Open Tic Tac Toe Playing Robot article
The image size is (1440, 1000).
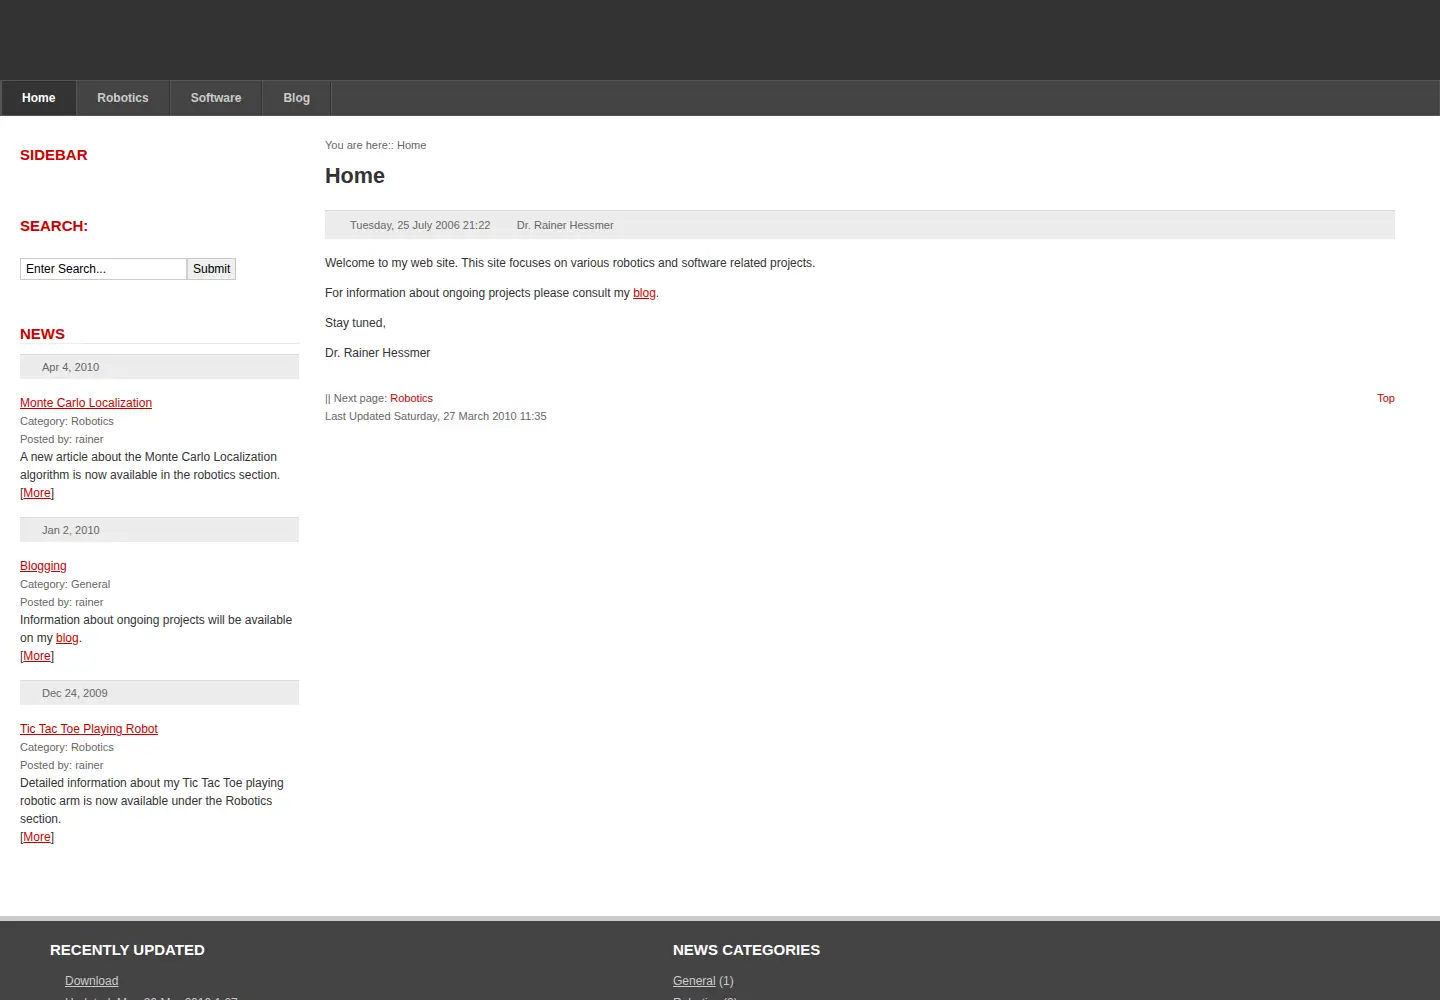pos(89,729)
